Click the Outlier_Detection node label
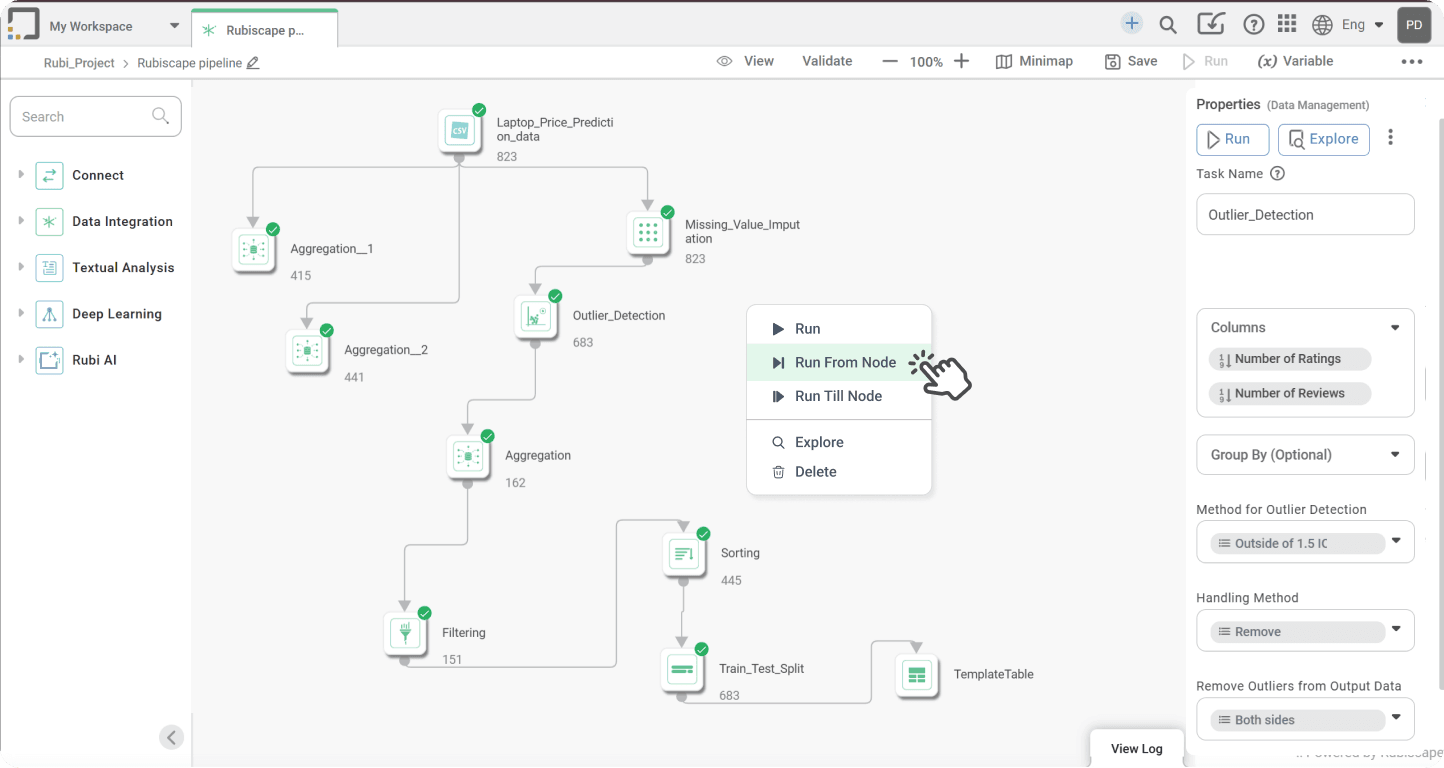 pyautogui.click(x=619, y=316)
